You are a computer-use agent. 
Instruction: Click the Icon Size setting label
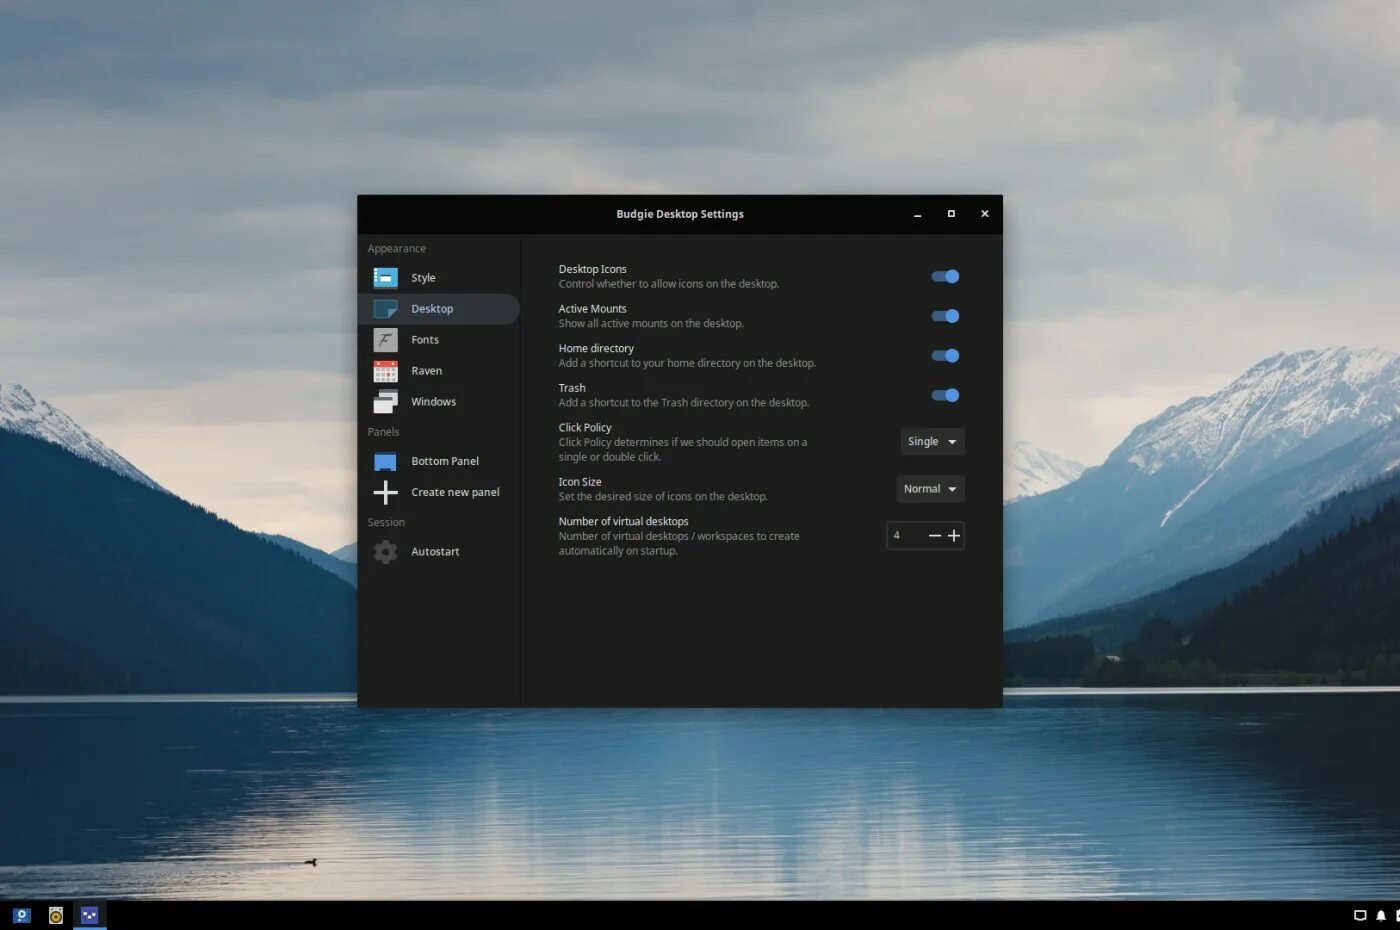(580, 482)
